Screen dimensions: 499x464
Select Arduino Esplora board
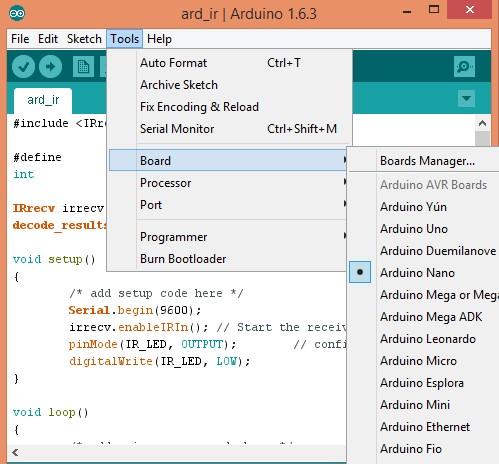423,383
